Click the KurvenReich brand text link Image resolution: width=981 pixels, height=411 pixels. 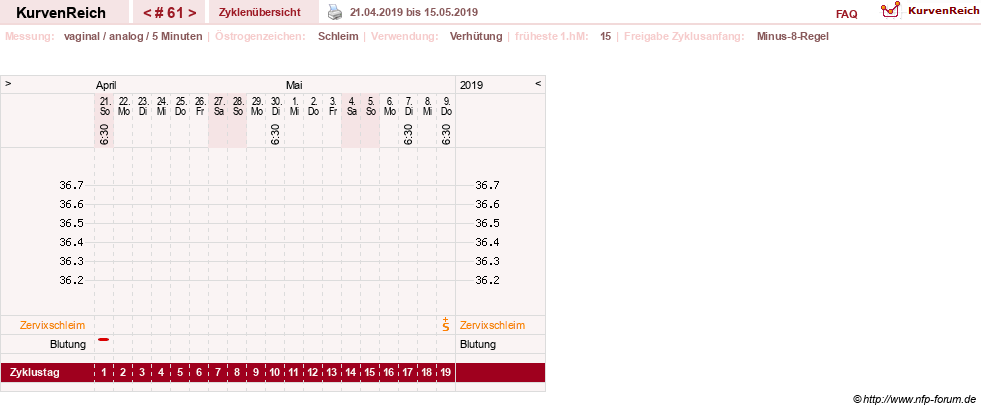pyautogui.click(x=943, y=11)
